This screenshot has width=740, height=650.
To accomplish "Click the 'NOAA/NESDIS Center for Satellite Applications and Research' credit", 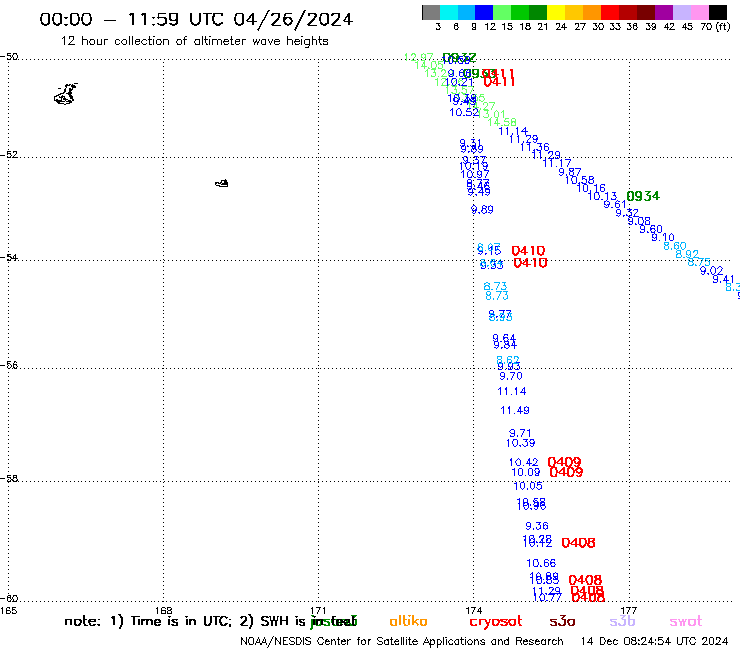I will tap(402, 641).
